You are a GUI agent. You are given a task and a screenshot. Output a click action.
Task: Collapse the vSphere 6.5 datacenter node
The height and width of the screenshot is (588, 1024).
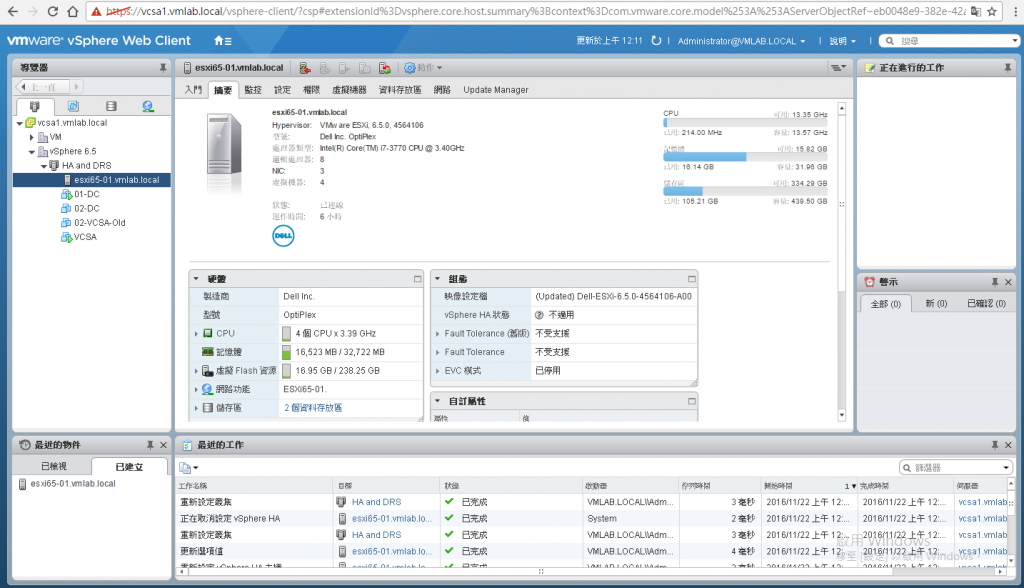coord(31,152)
